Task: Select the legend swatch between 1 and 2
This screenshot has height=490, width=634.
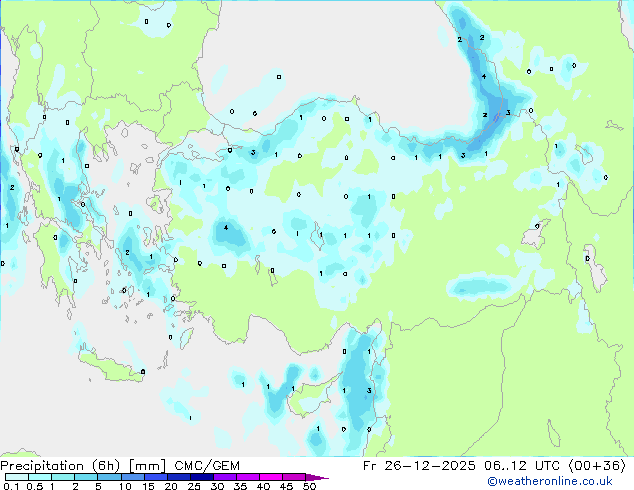Action: [63, 477]
